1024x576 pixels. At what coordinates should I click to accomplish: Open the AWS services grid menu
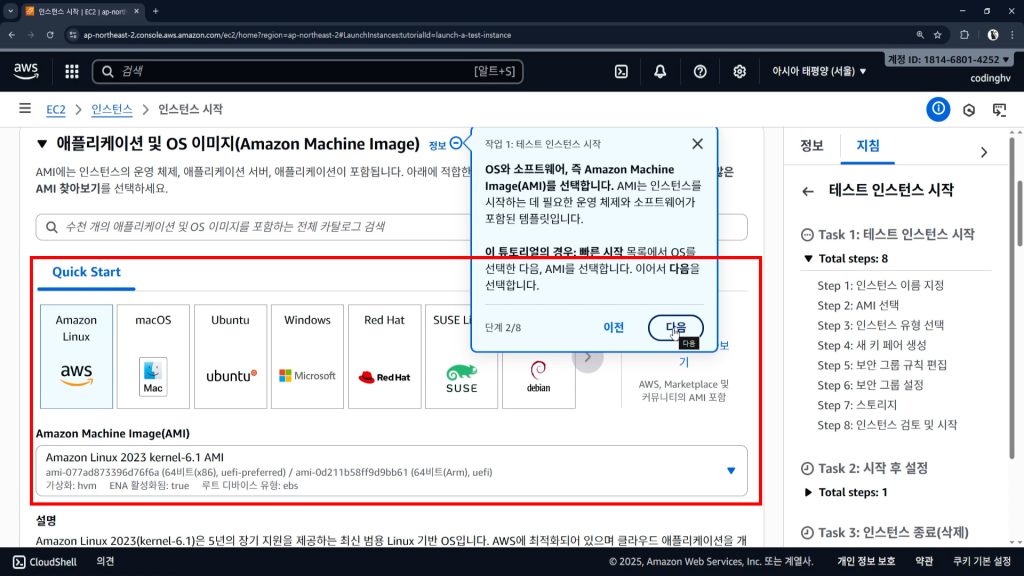(72, 71)
